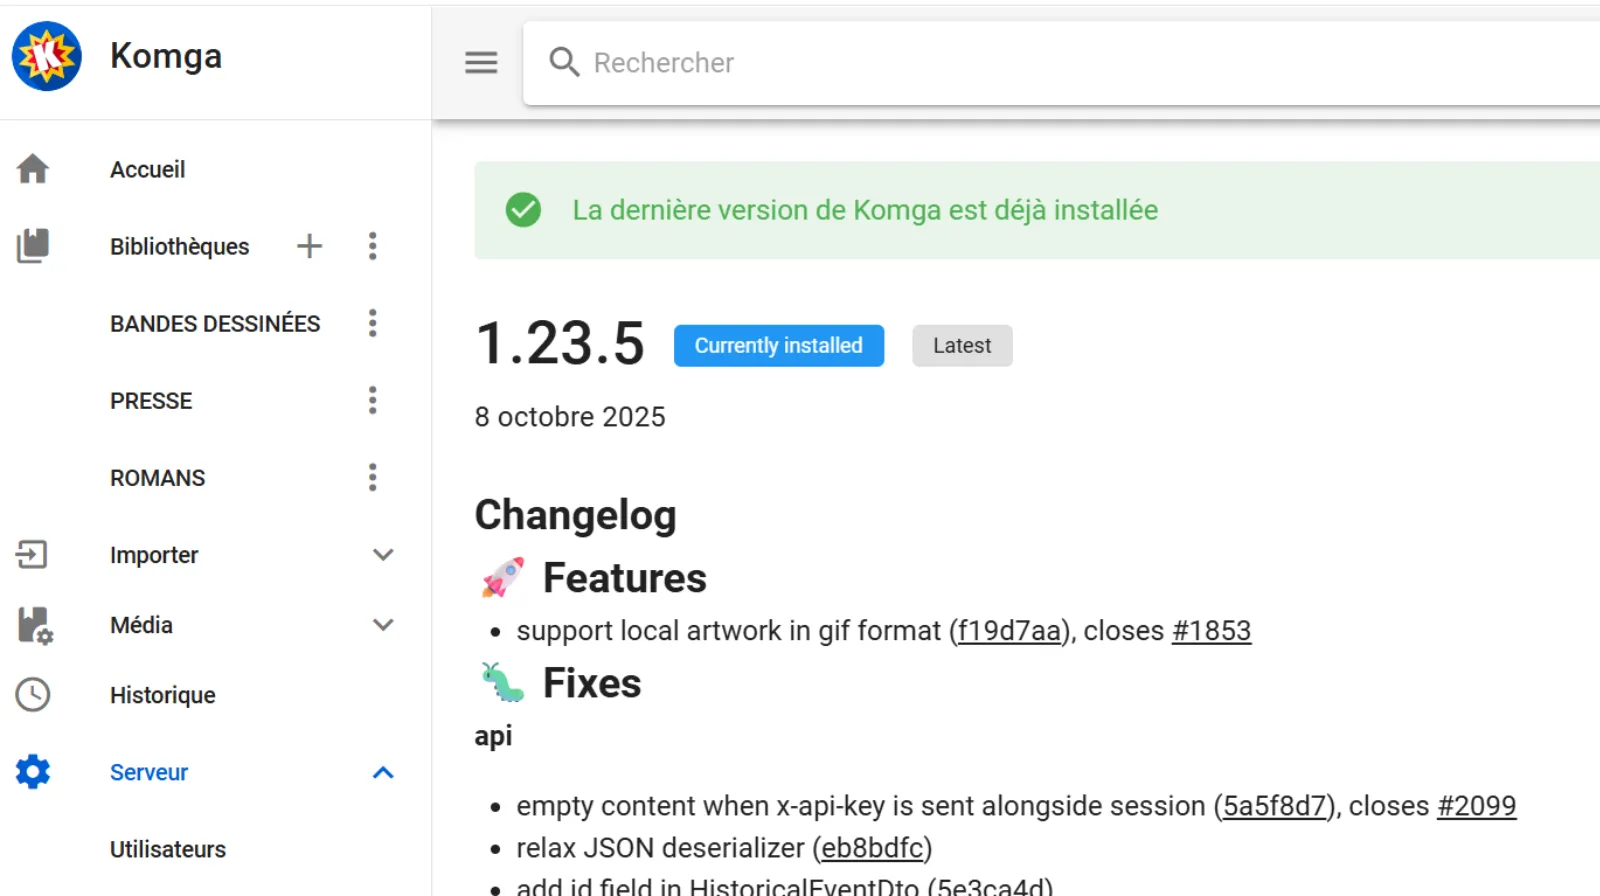Click the Currently installed badge
This screenshot has width=1600, height=896.
click(778, 346)
